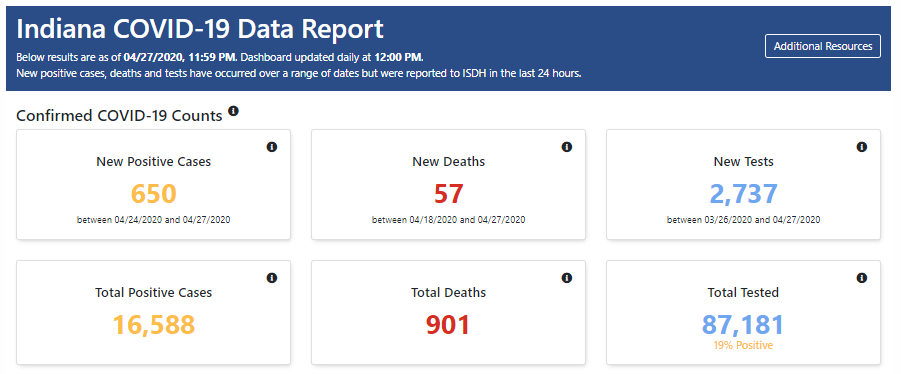Click the New Positive Cases label
The image size is (901, 374).
point(153,162)
